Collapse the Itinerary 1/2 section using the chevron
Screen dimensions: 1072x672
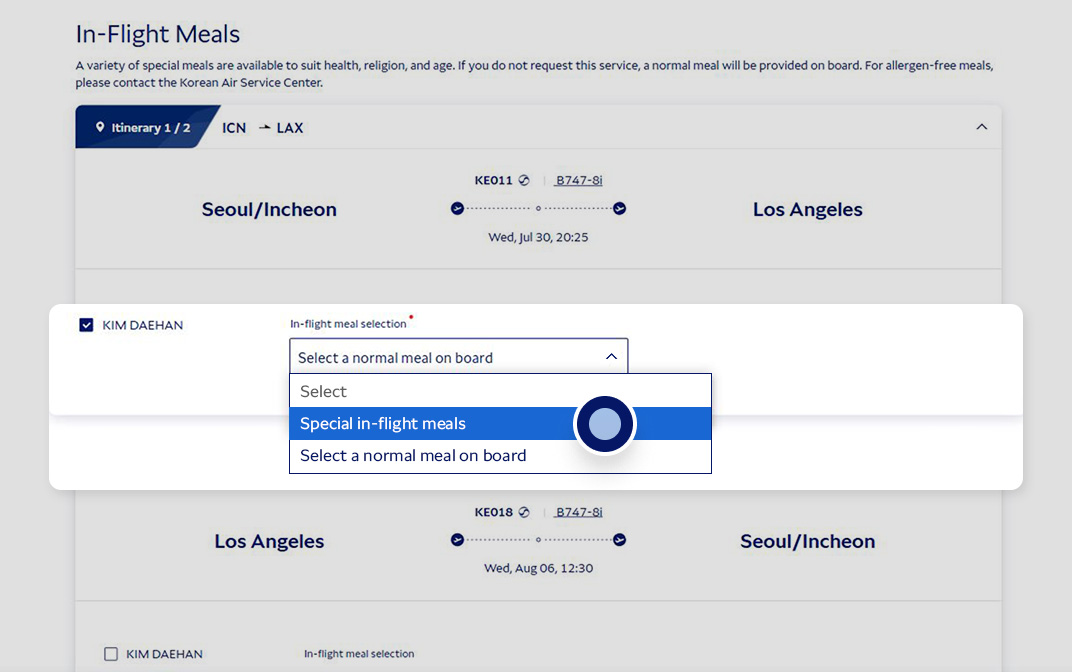pos(981,127)
